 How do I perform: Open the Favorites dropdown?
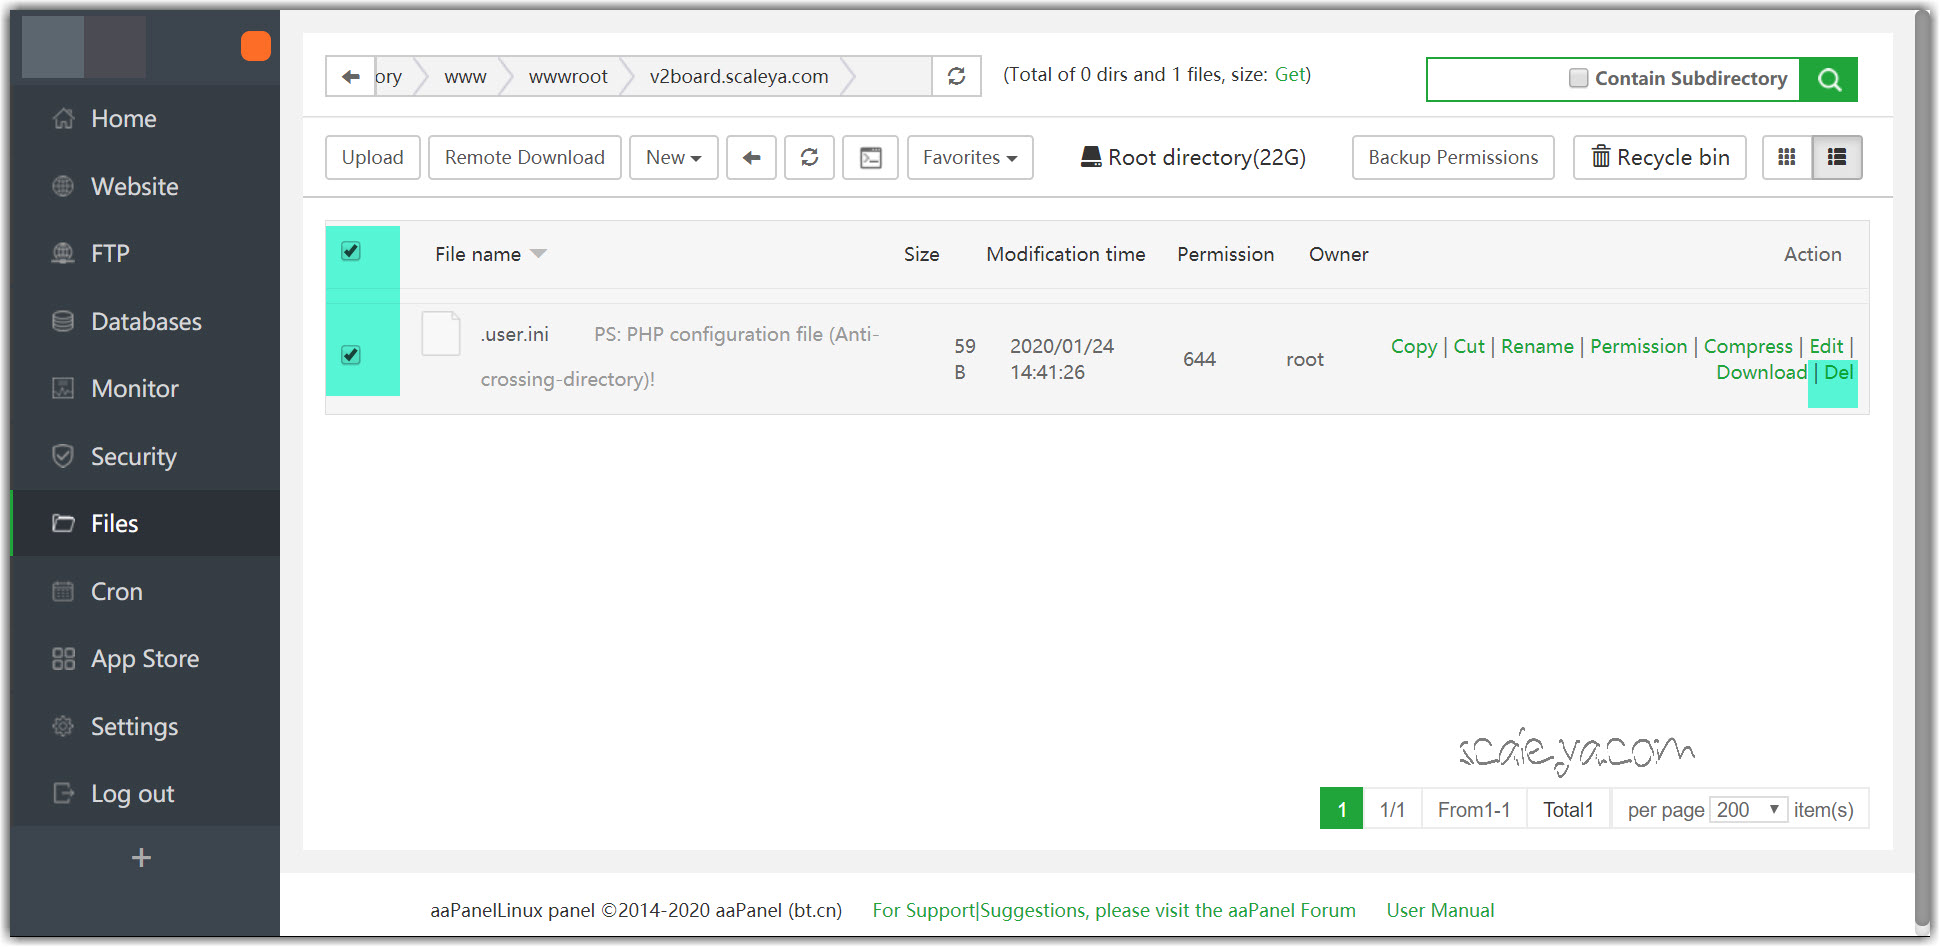coord(969,158)
